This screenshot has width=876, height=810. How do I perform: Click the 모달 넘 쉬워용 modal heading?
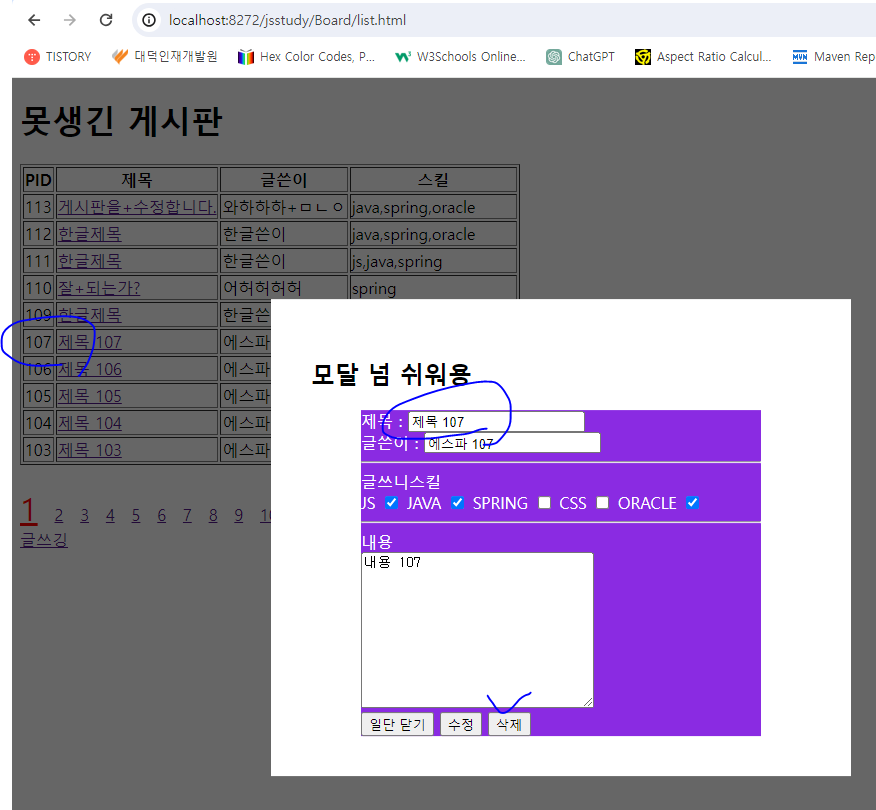(x=391, y=374)
